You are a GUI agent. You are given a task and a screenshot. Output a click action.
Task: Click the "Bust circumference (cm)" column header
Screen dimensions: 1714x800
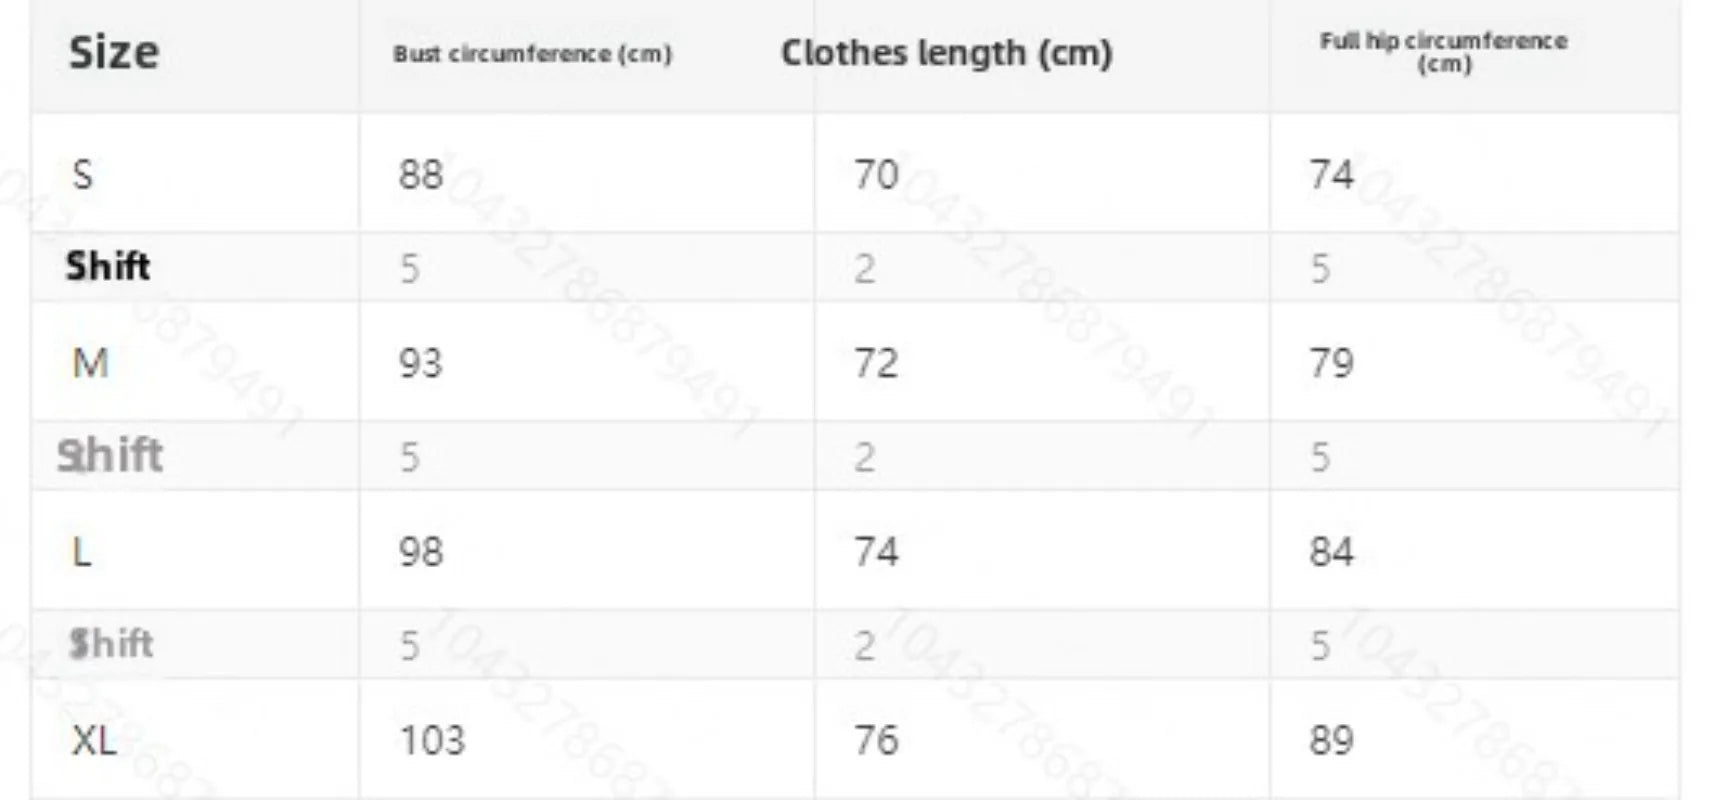[532, 54]
